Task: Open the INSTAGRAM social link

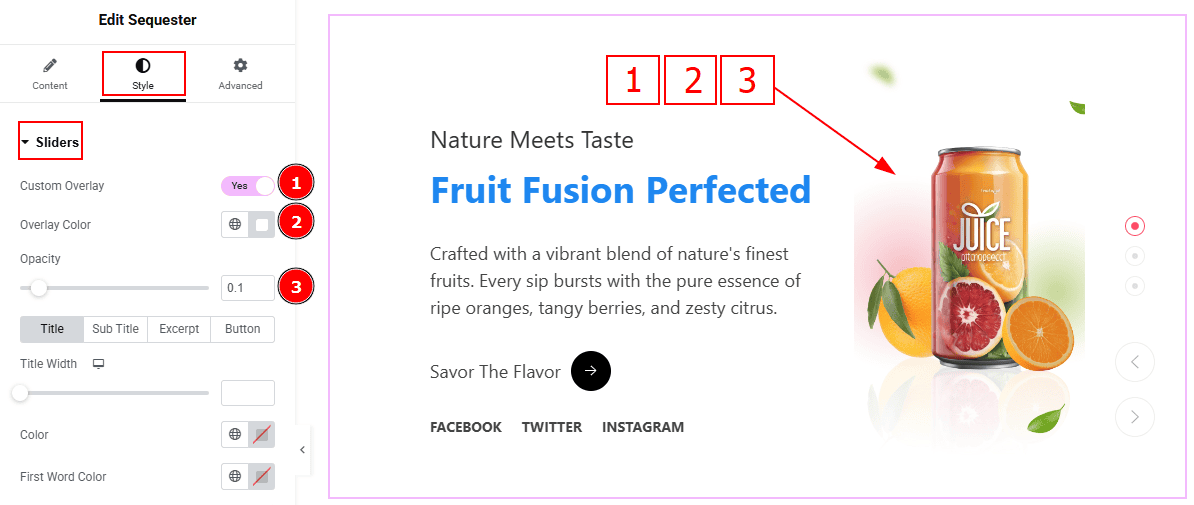Action: click(x=643, y=427)
